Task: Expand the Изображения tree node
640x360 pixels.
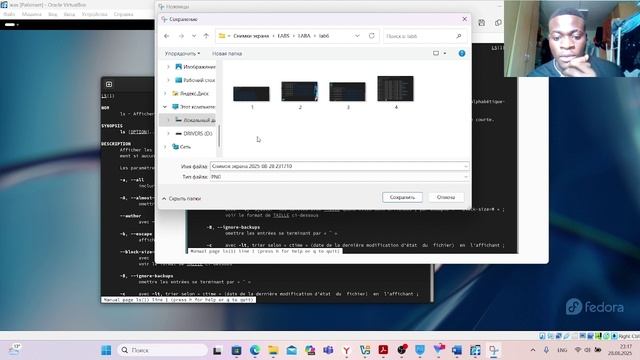Action: (168, 67)
